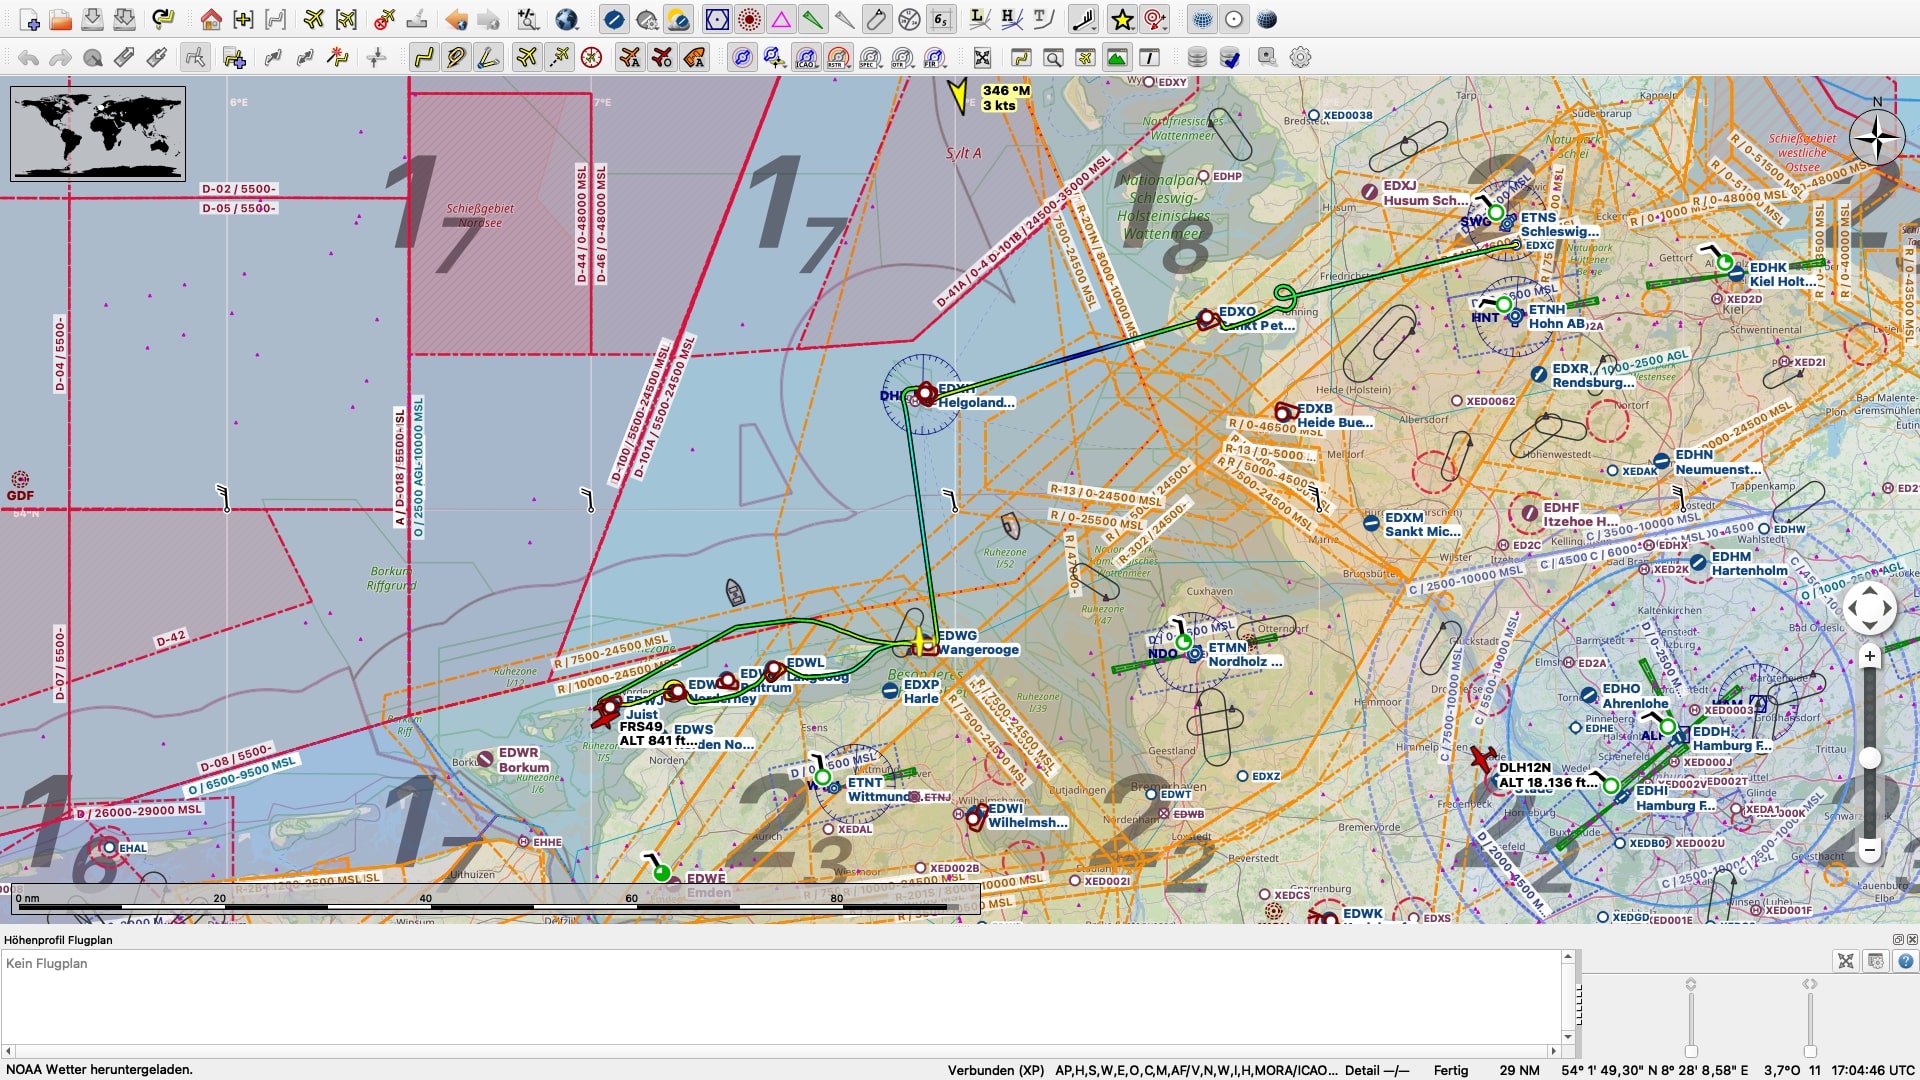The width and height of the screenshot is (1920, 1080).
Task: Center map on user aircraft
Action: coord(314,19)
